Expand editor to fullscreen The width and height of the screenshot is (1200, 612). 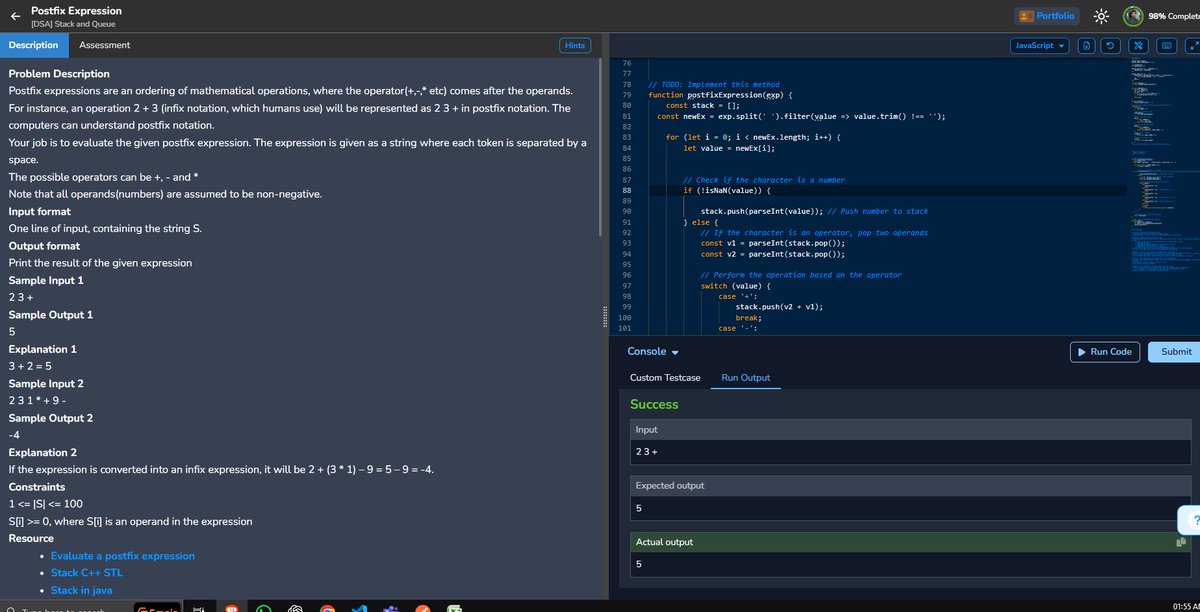coord(1191,45)
